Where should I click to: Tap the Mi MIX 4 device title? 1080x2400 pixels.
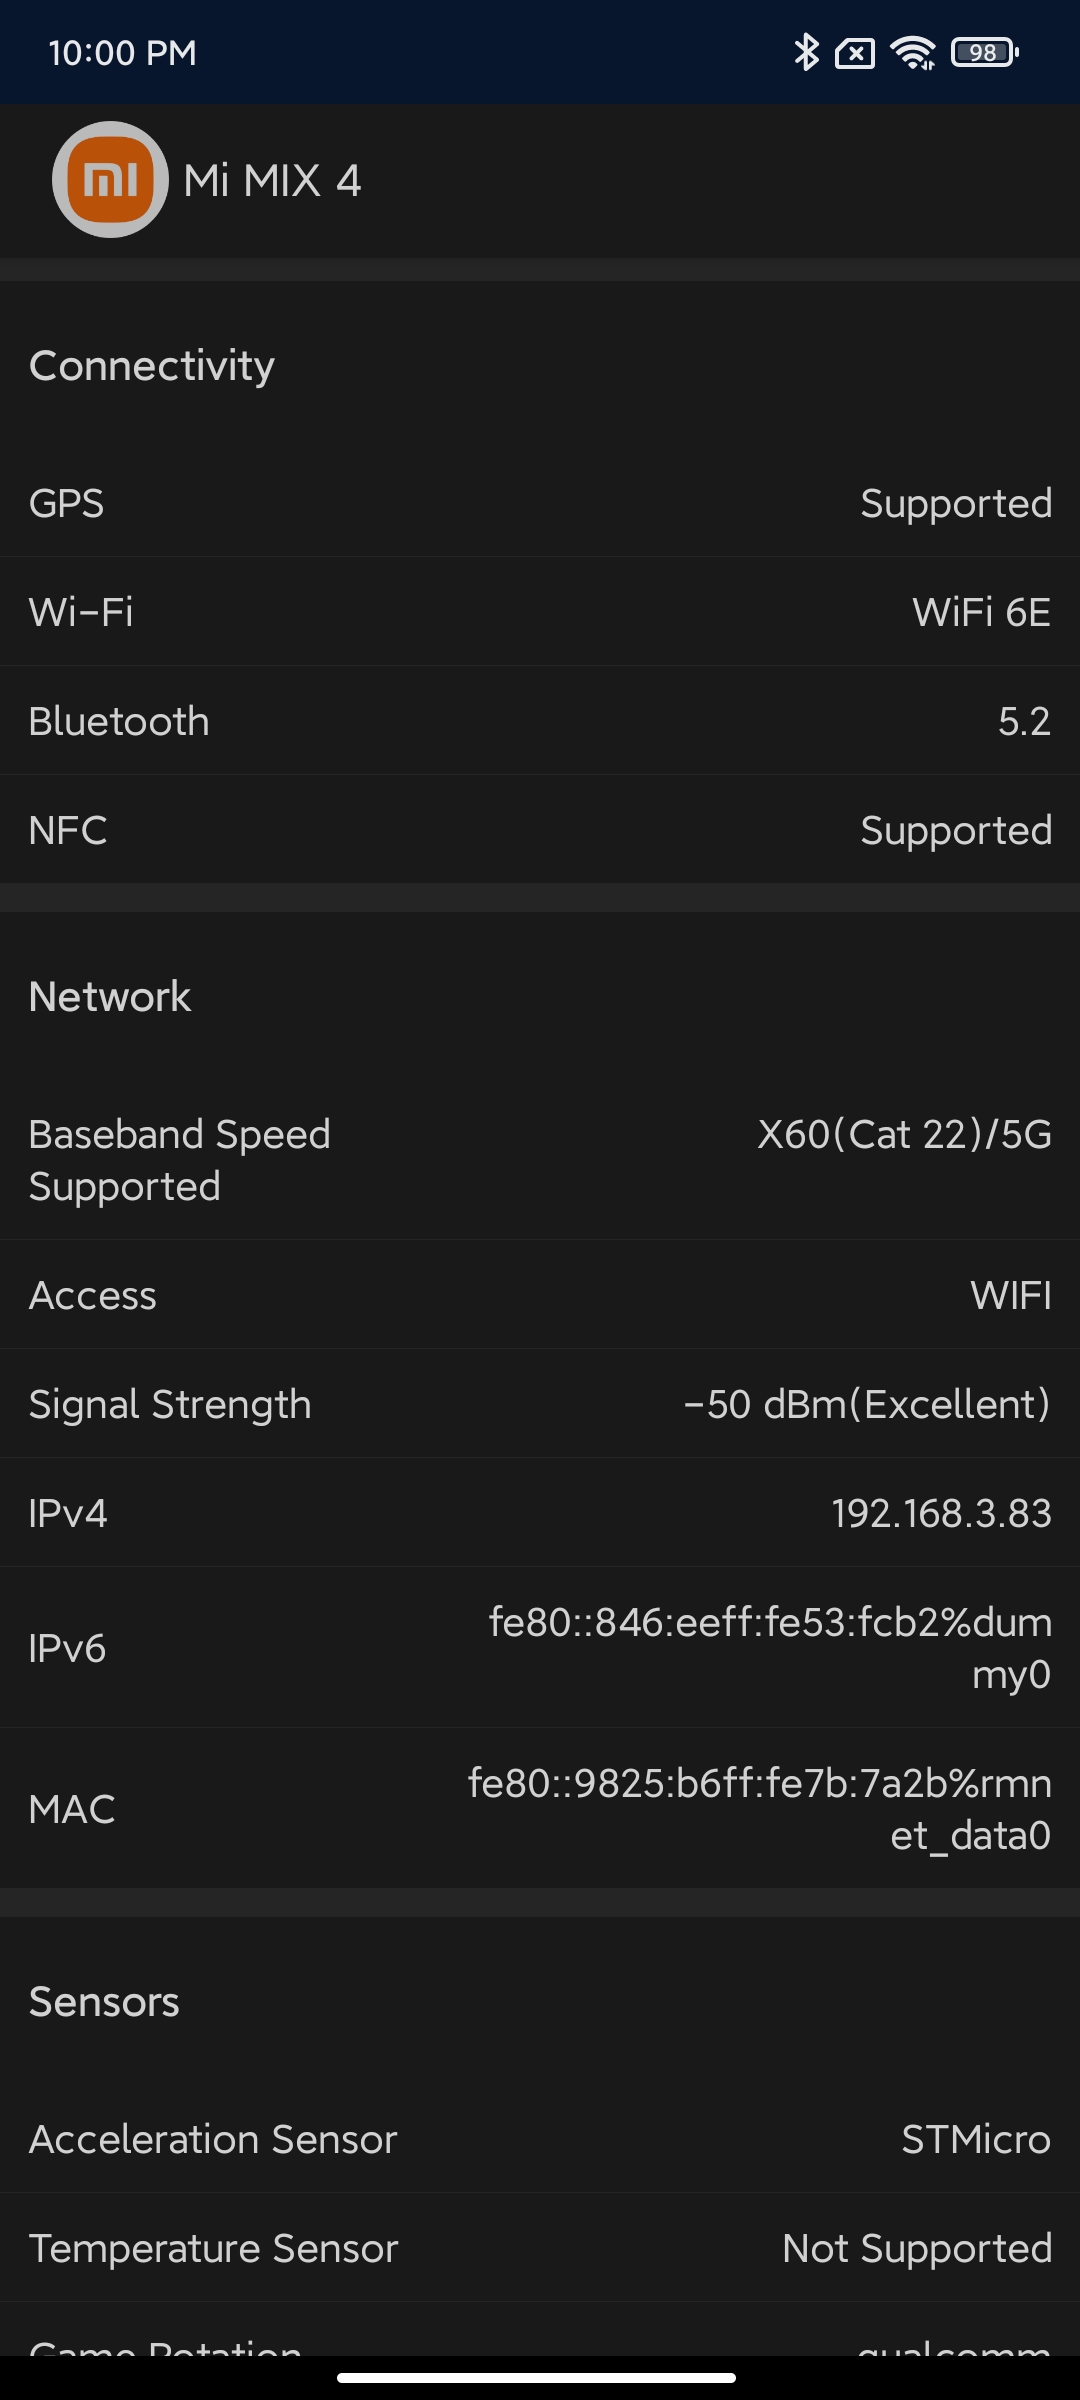[x=272, y=181]
